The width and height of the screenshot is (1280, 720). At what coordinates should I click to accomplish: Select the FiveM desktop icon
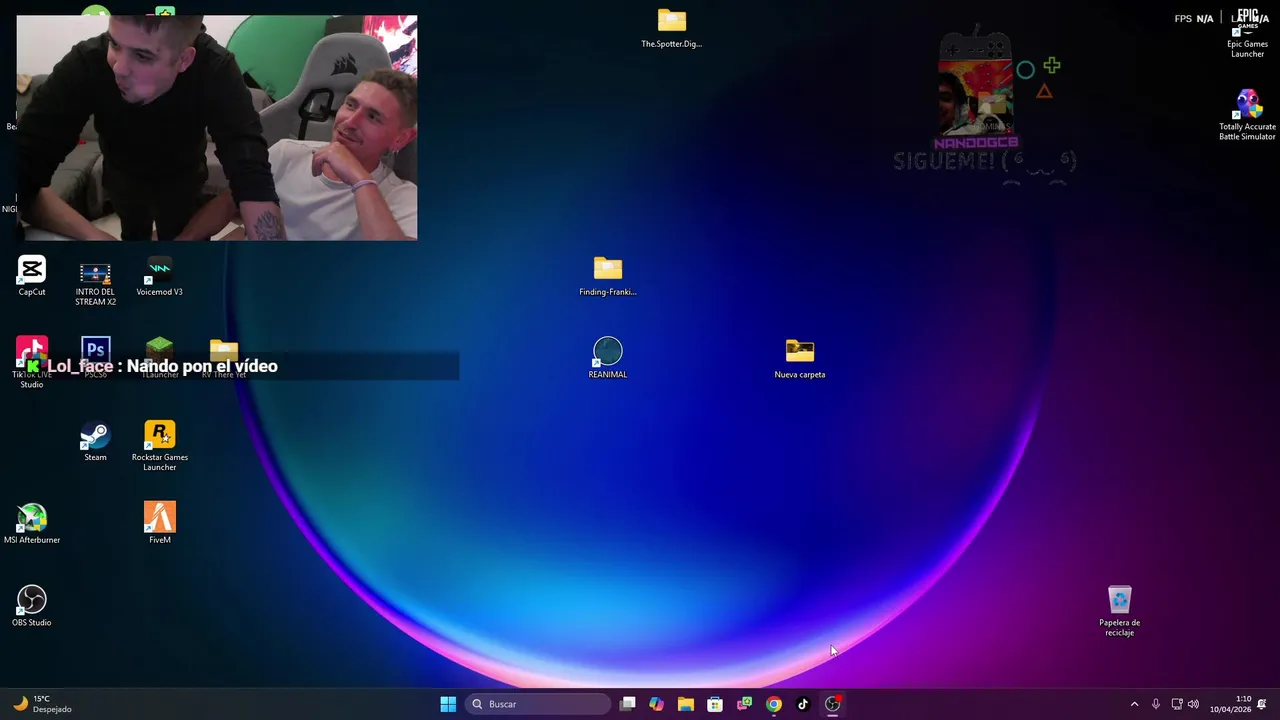159,523
